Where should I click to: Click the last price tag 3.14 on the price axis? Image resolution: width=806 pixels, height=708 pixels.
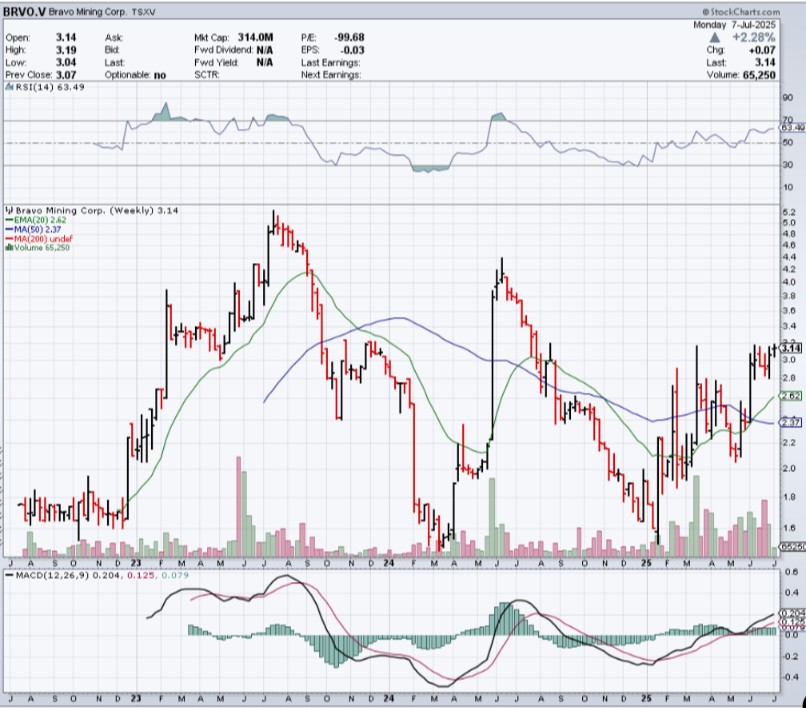(790, 347)
